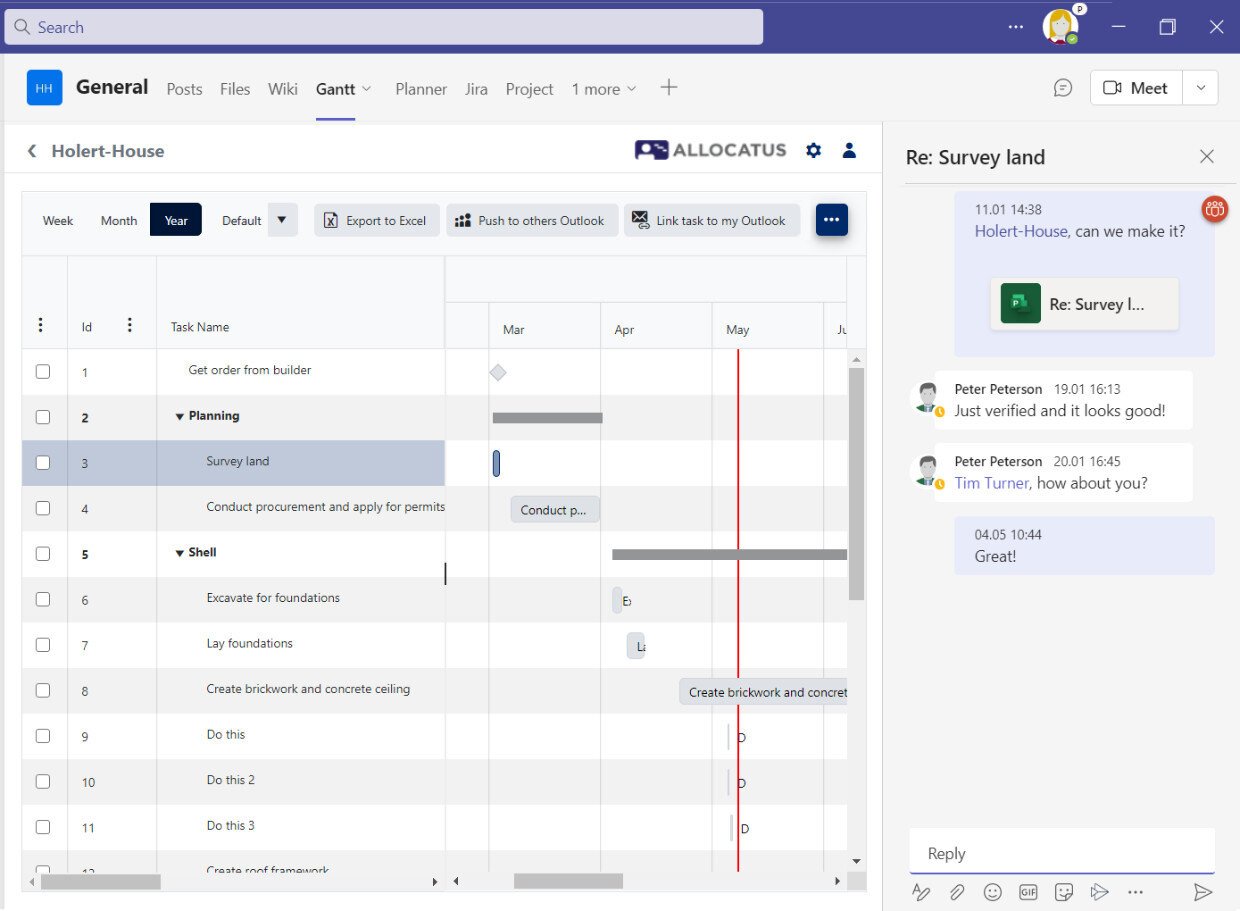The width and height of the screenshot is (1240, 911).
Task: Open the Project file icon in Re: Survey l... card
Action: tap(1021, 303)
